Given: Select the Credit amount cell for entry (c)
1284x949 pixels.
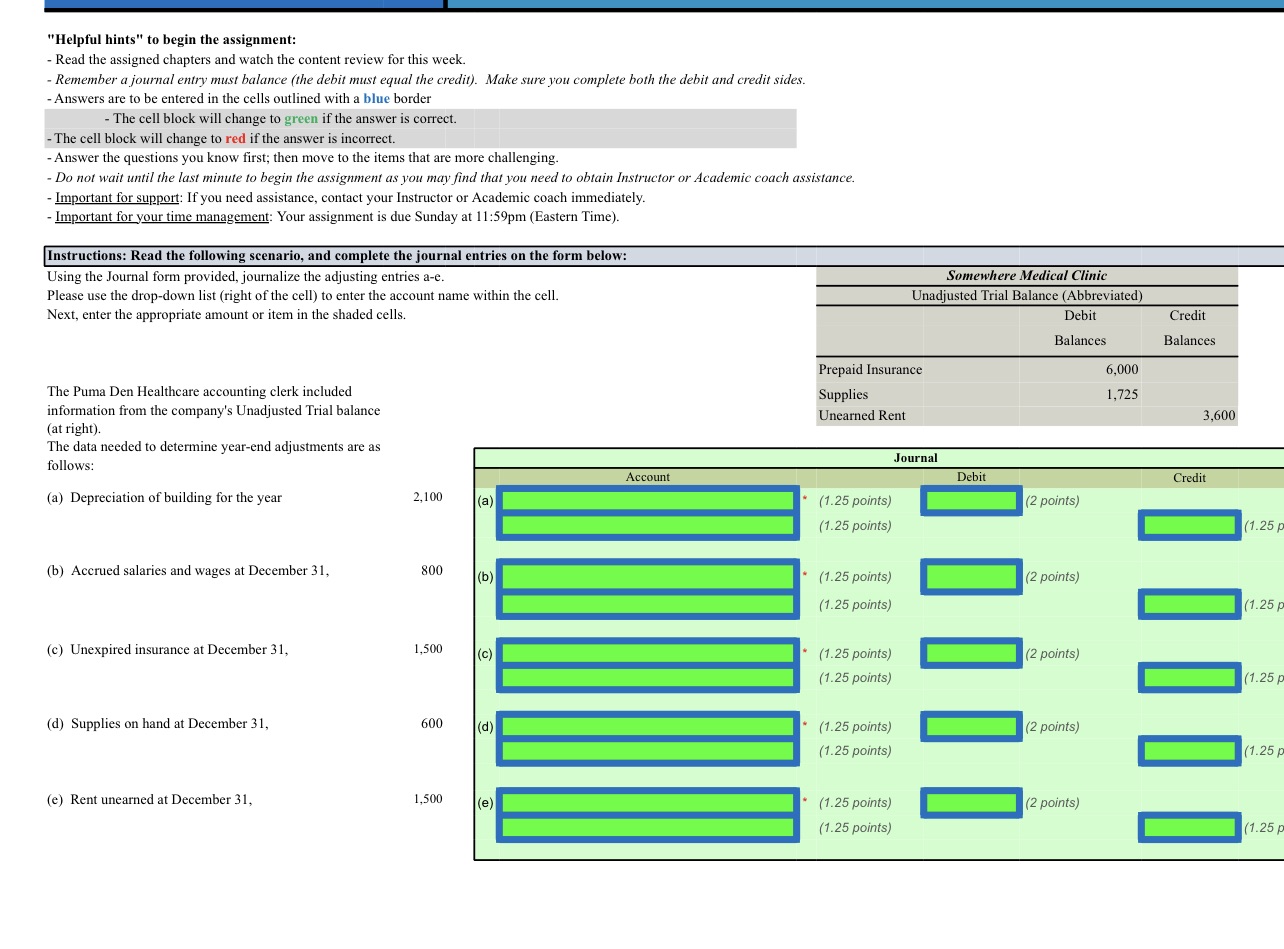Looking at the screenshot, I should tap(1189, 677).
